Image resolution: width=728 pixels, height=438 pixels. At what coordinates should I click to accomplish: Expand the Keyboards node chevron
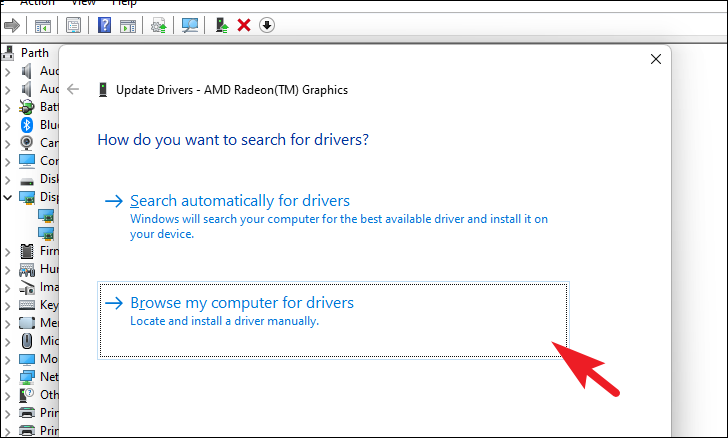click(x=7, y=306)
